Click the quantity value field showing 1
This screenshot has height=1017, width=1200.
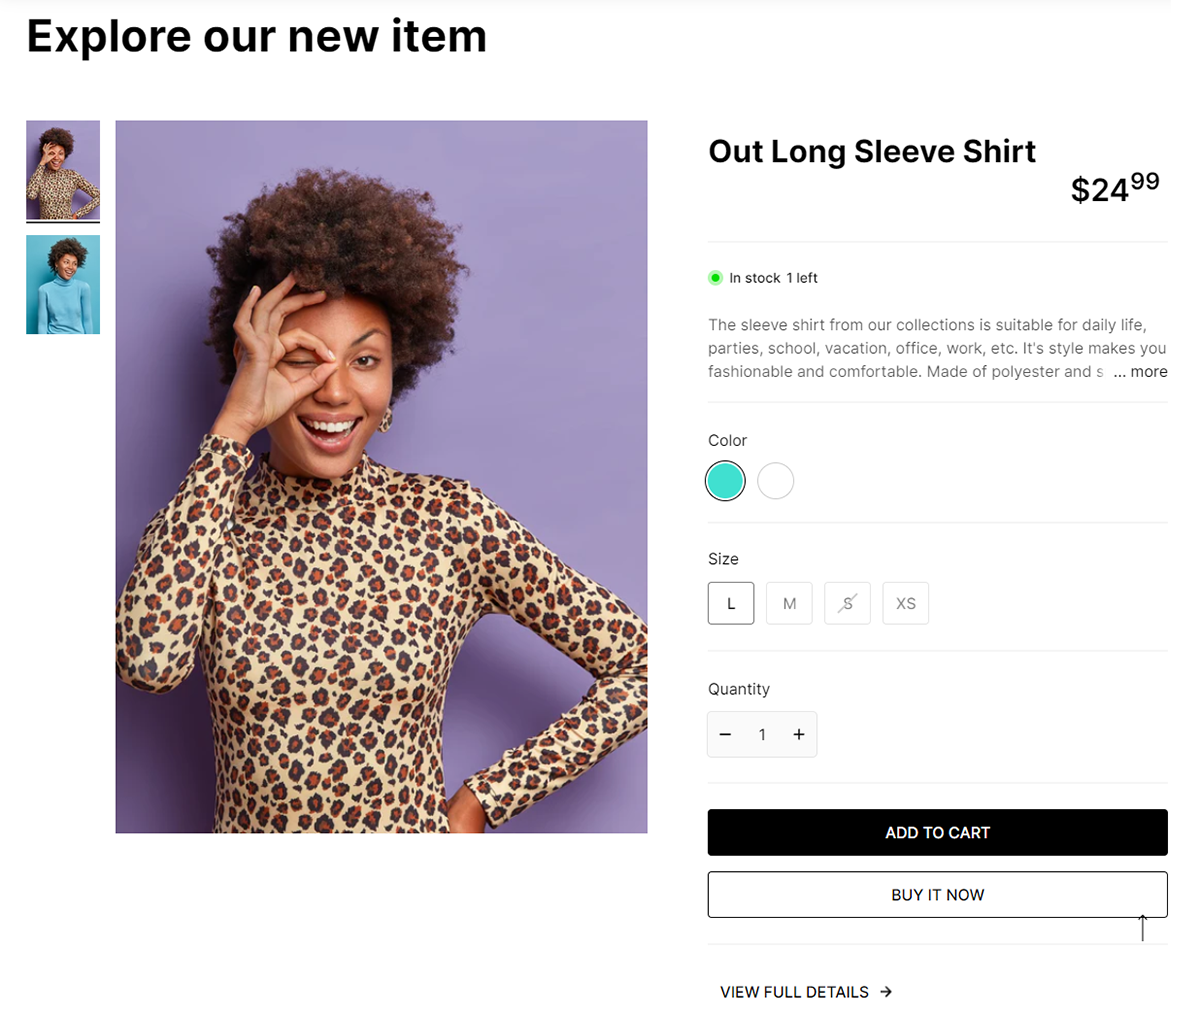(762, 733)
